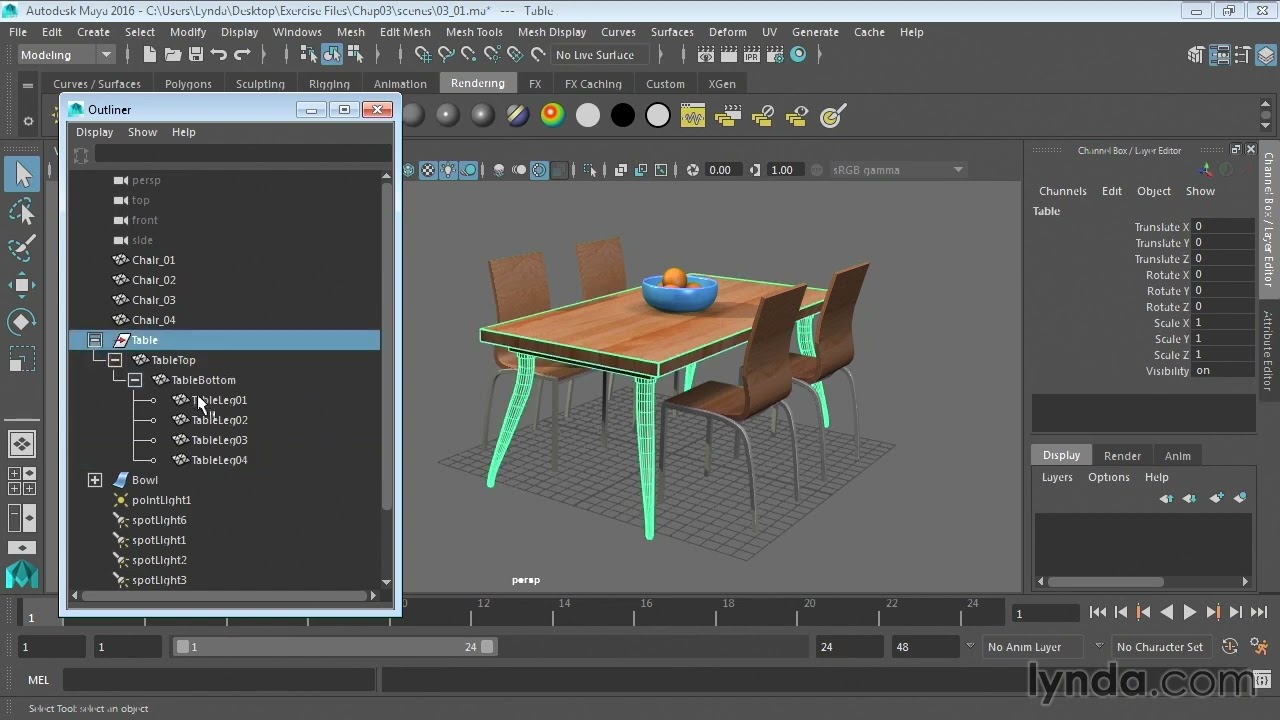1280x720 pixels.
Task: Toggle Auto Keyframe button
Action: click(1231, 647)
